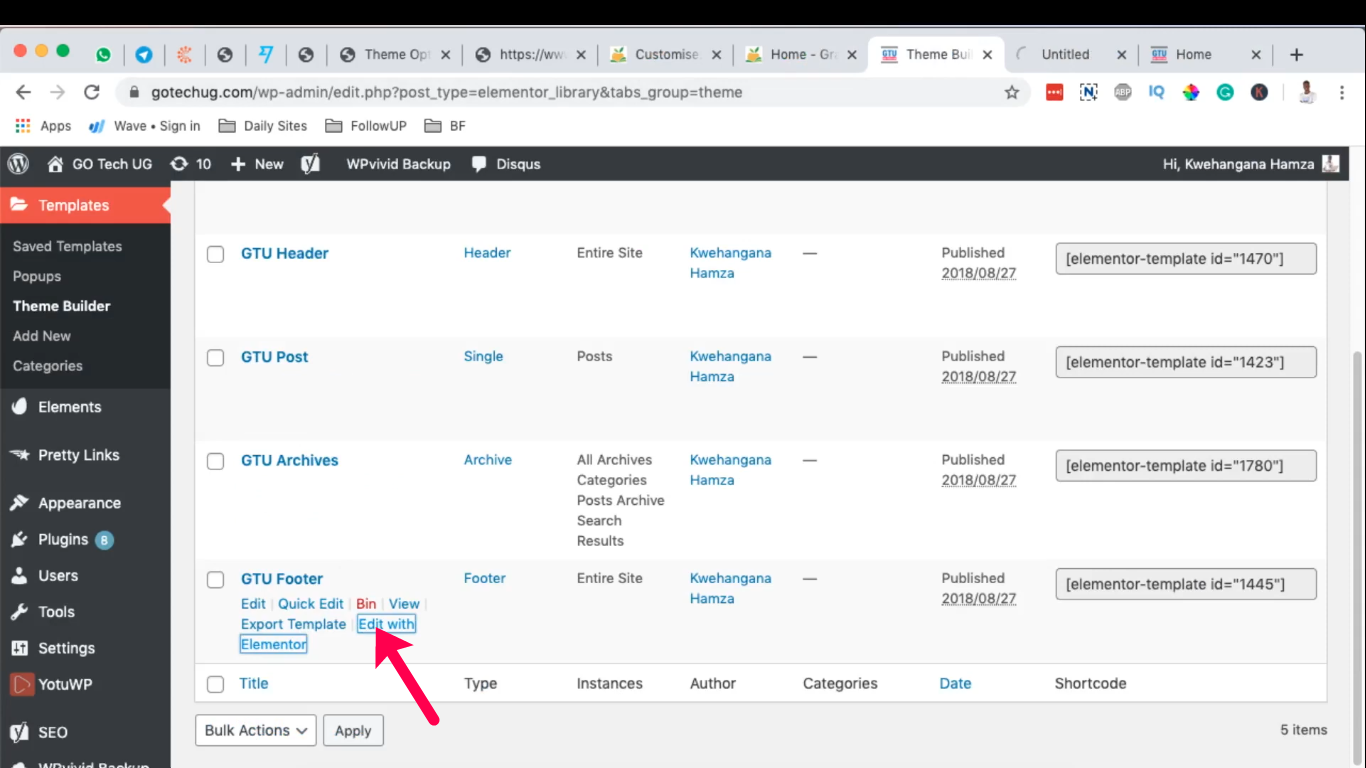Open Saved Templates submenu item
Image resolution: width=1366 pixels, height=768 pixels.
67,246
